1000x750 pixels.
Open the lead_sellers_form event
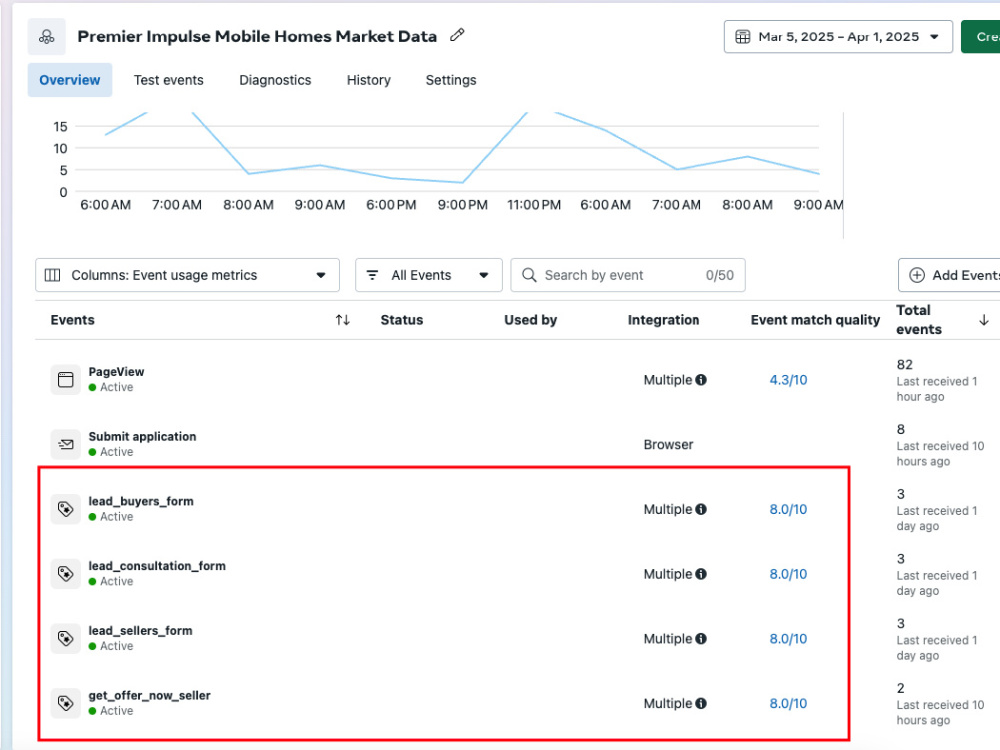[140, 631]
